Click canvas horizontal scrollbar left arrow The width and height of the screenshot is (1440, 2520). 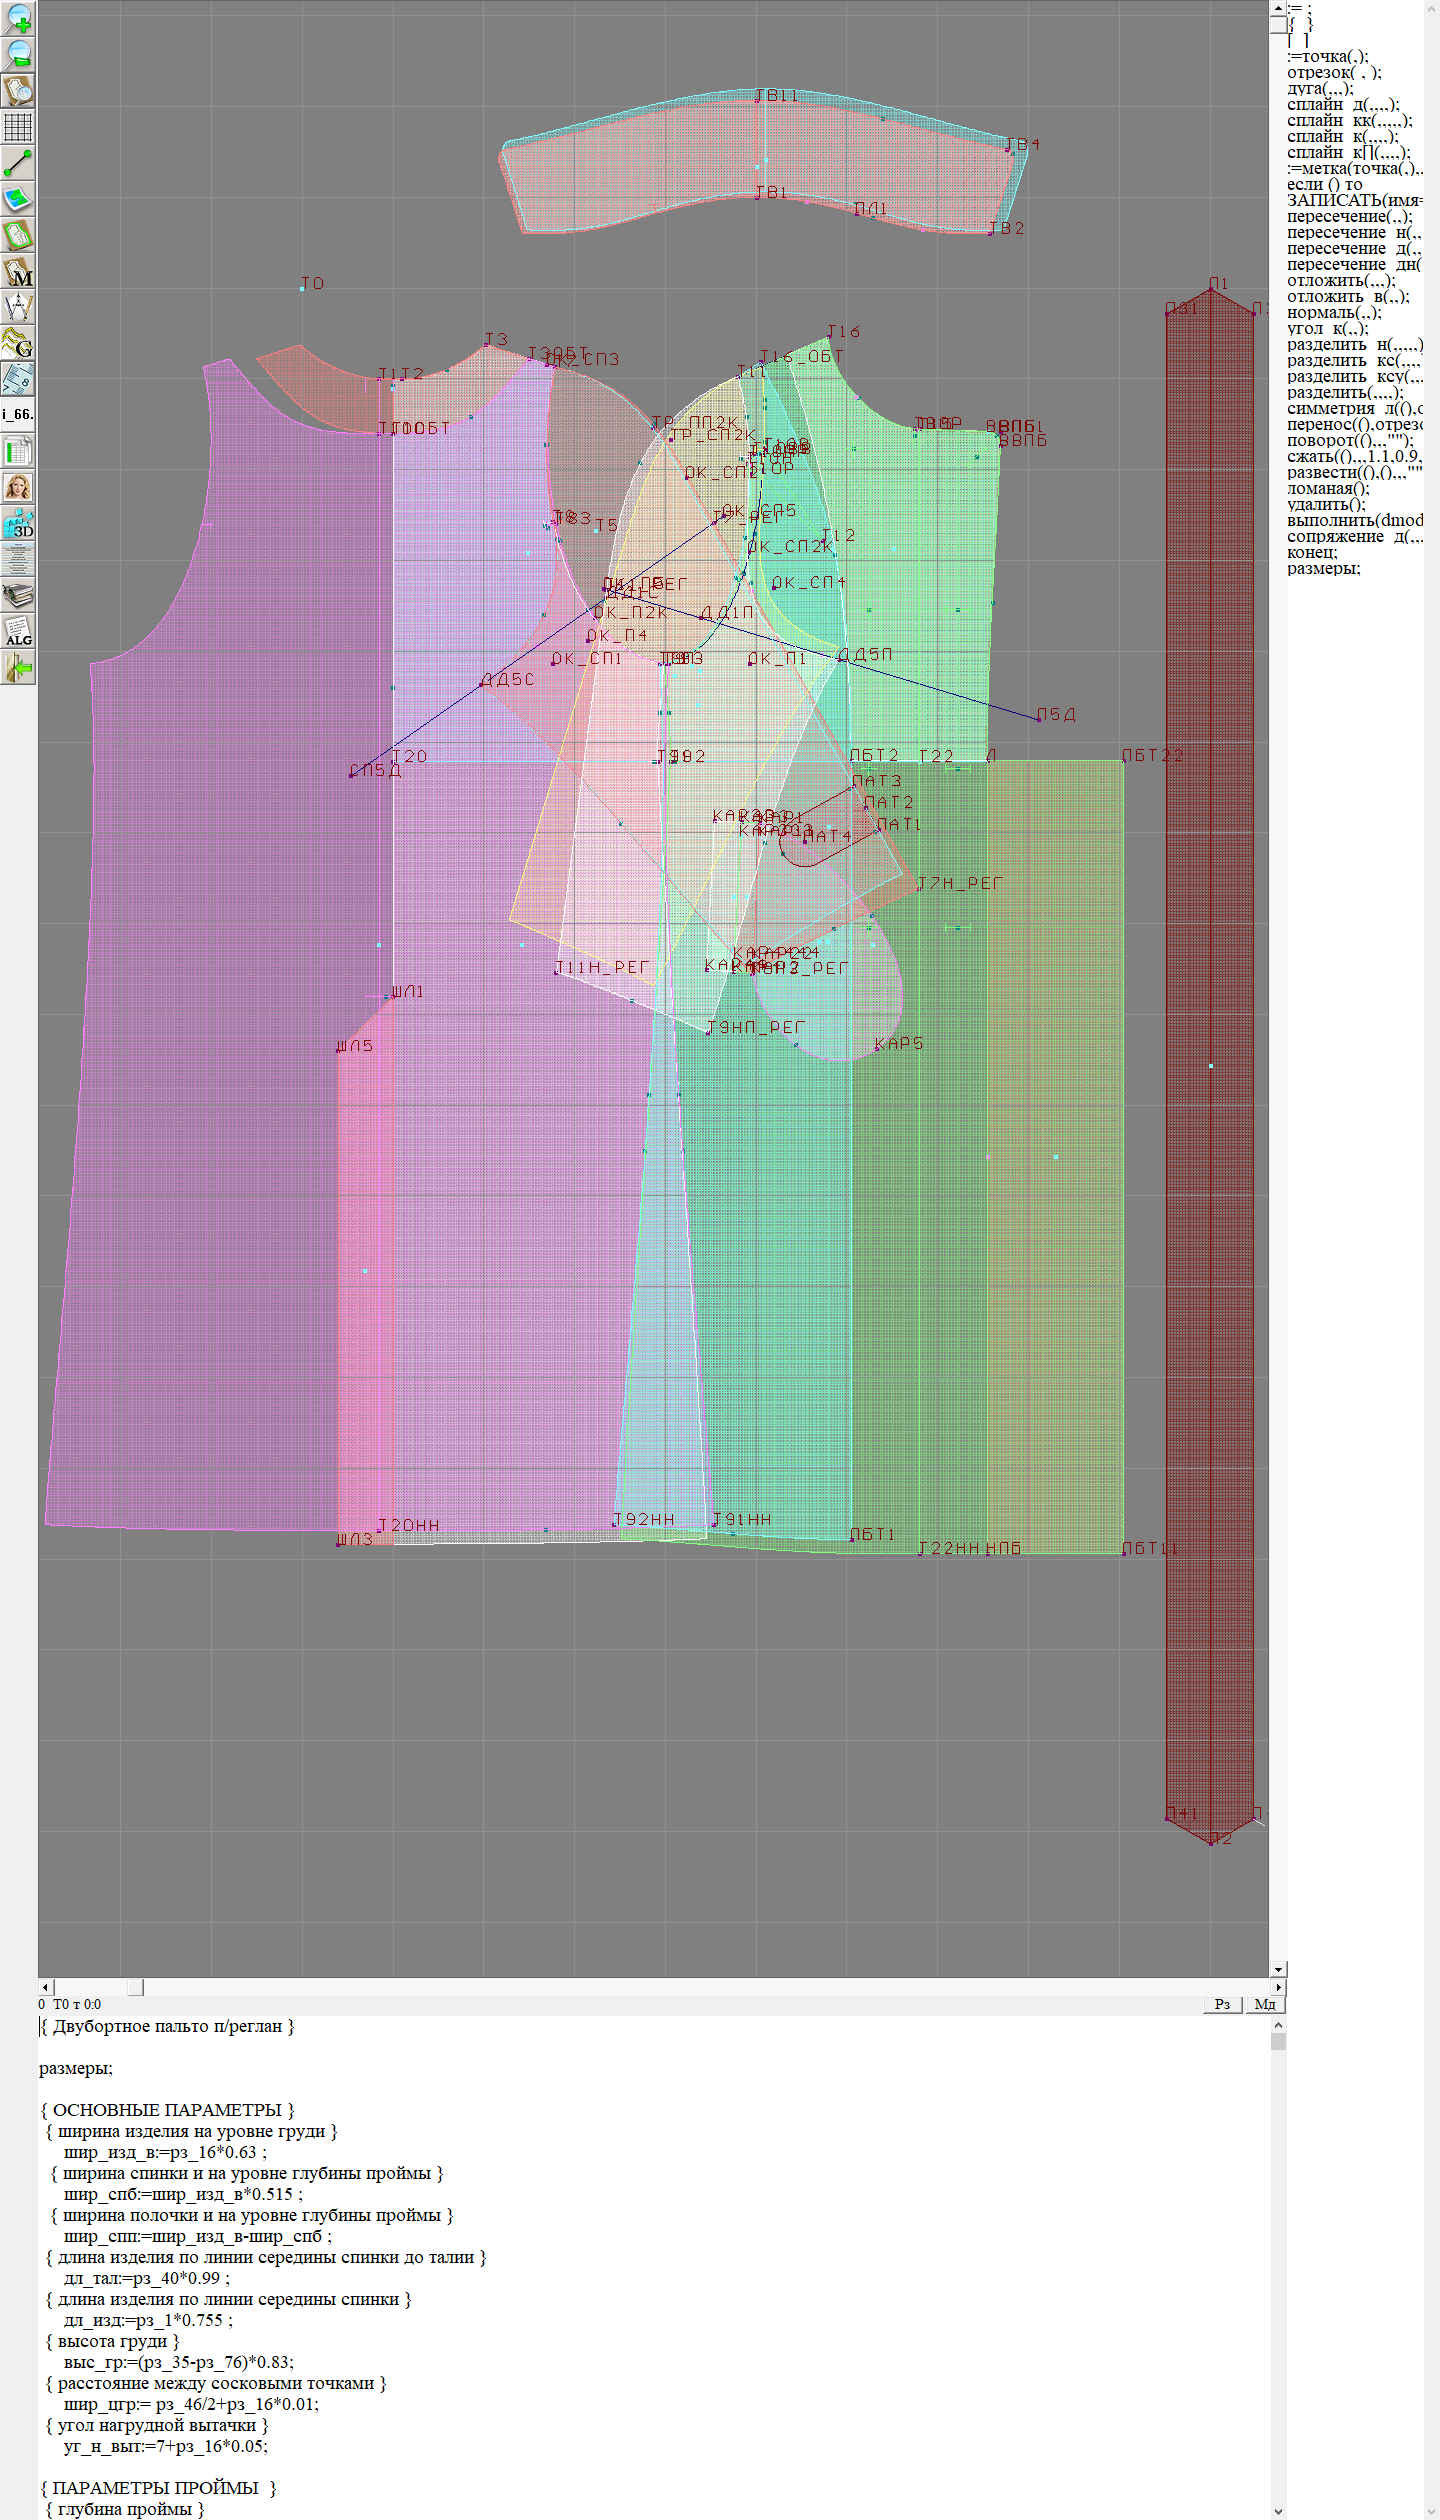(45, 1987)
